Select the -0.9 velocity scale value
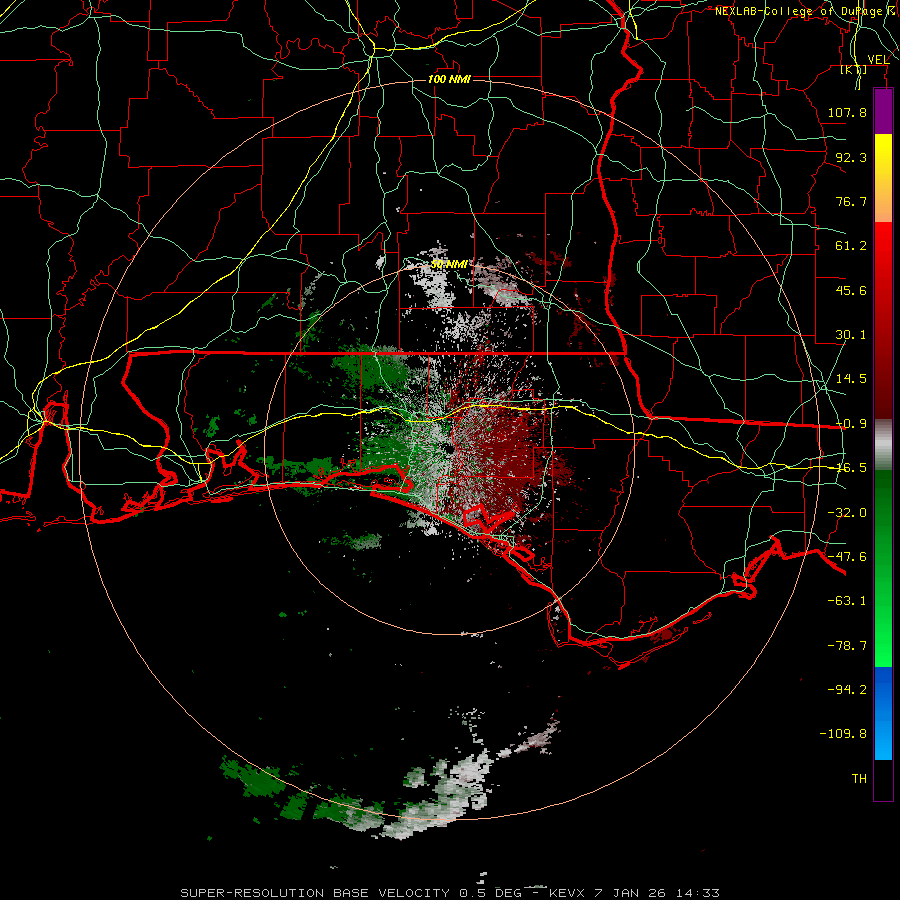 [x=851, y=424]
